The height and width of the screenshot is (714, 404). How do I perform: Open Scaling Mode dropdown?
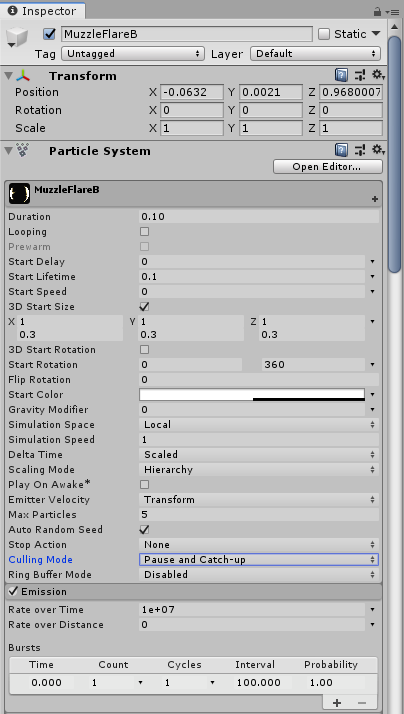[258, 469]
